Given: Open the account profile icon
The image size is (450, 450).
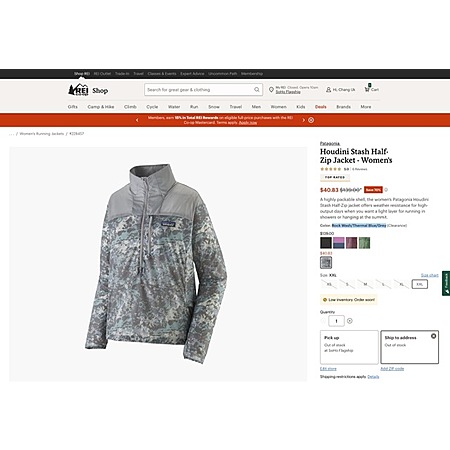Looking at the screenshot, I should [x=328, y=90].
